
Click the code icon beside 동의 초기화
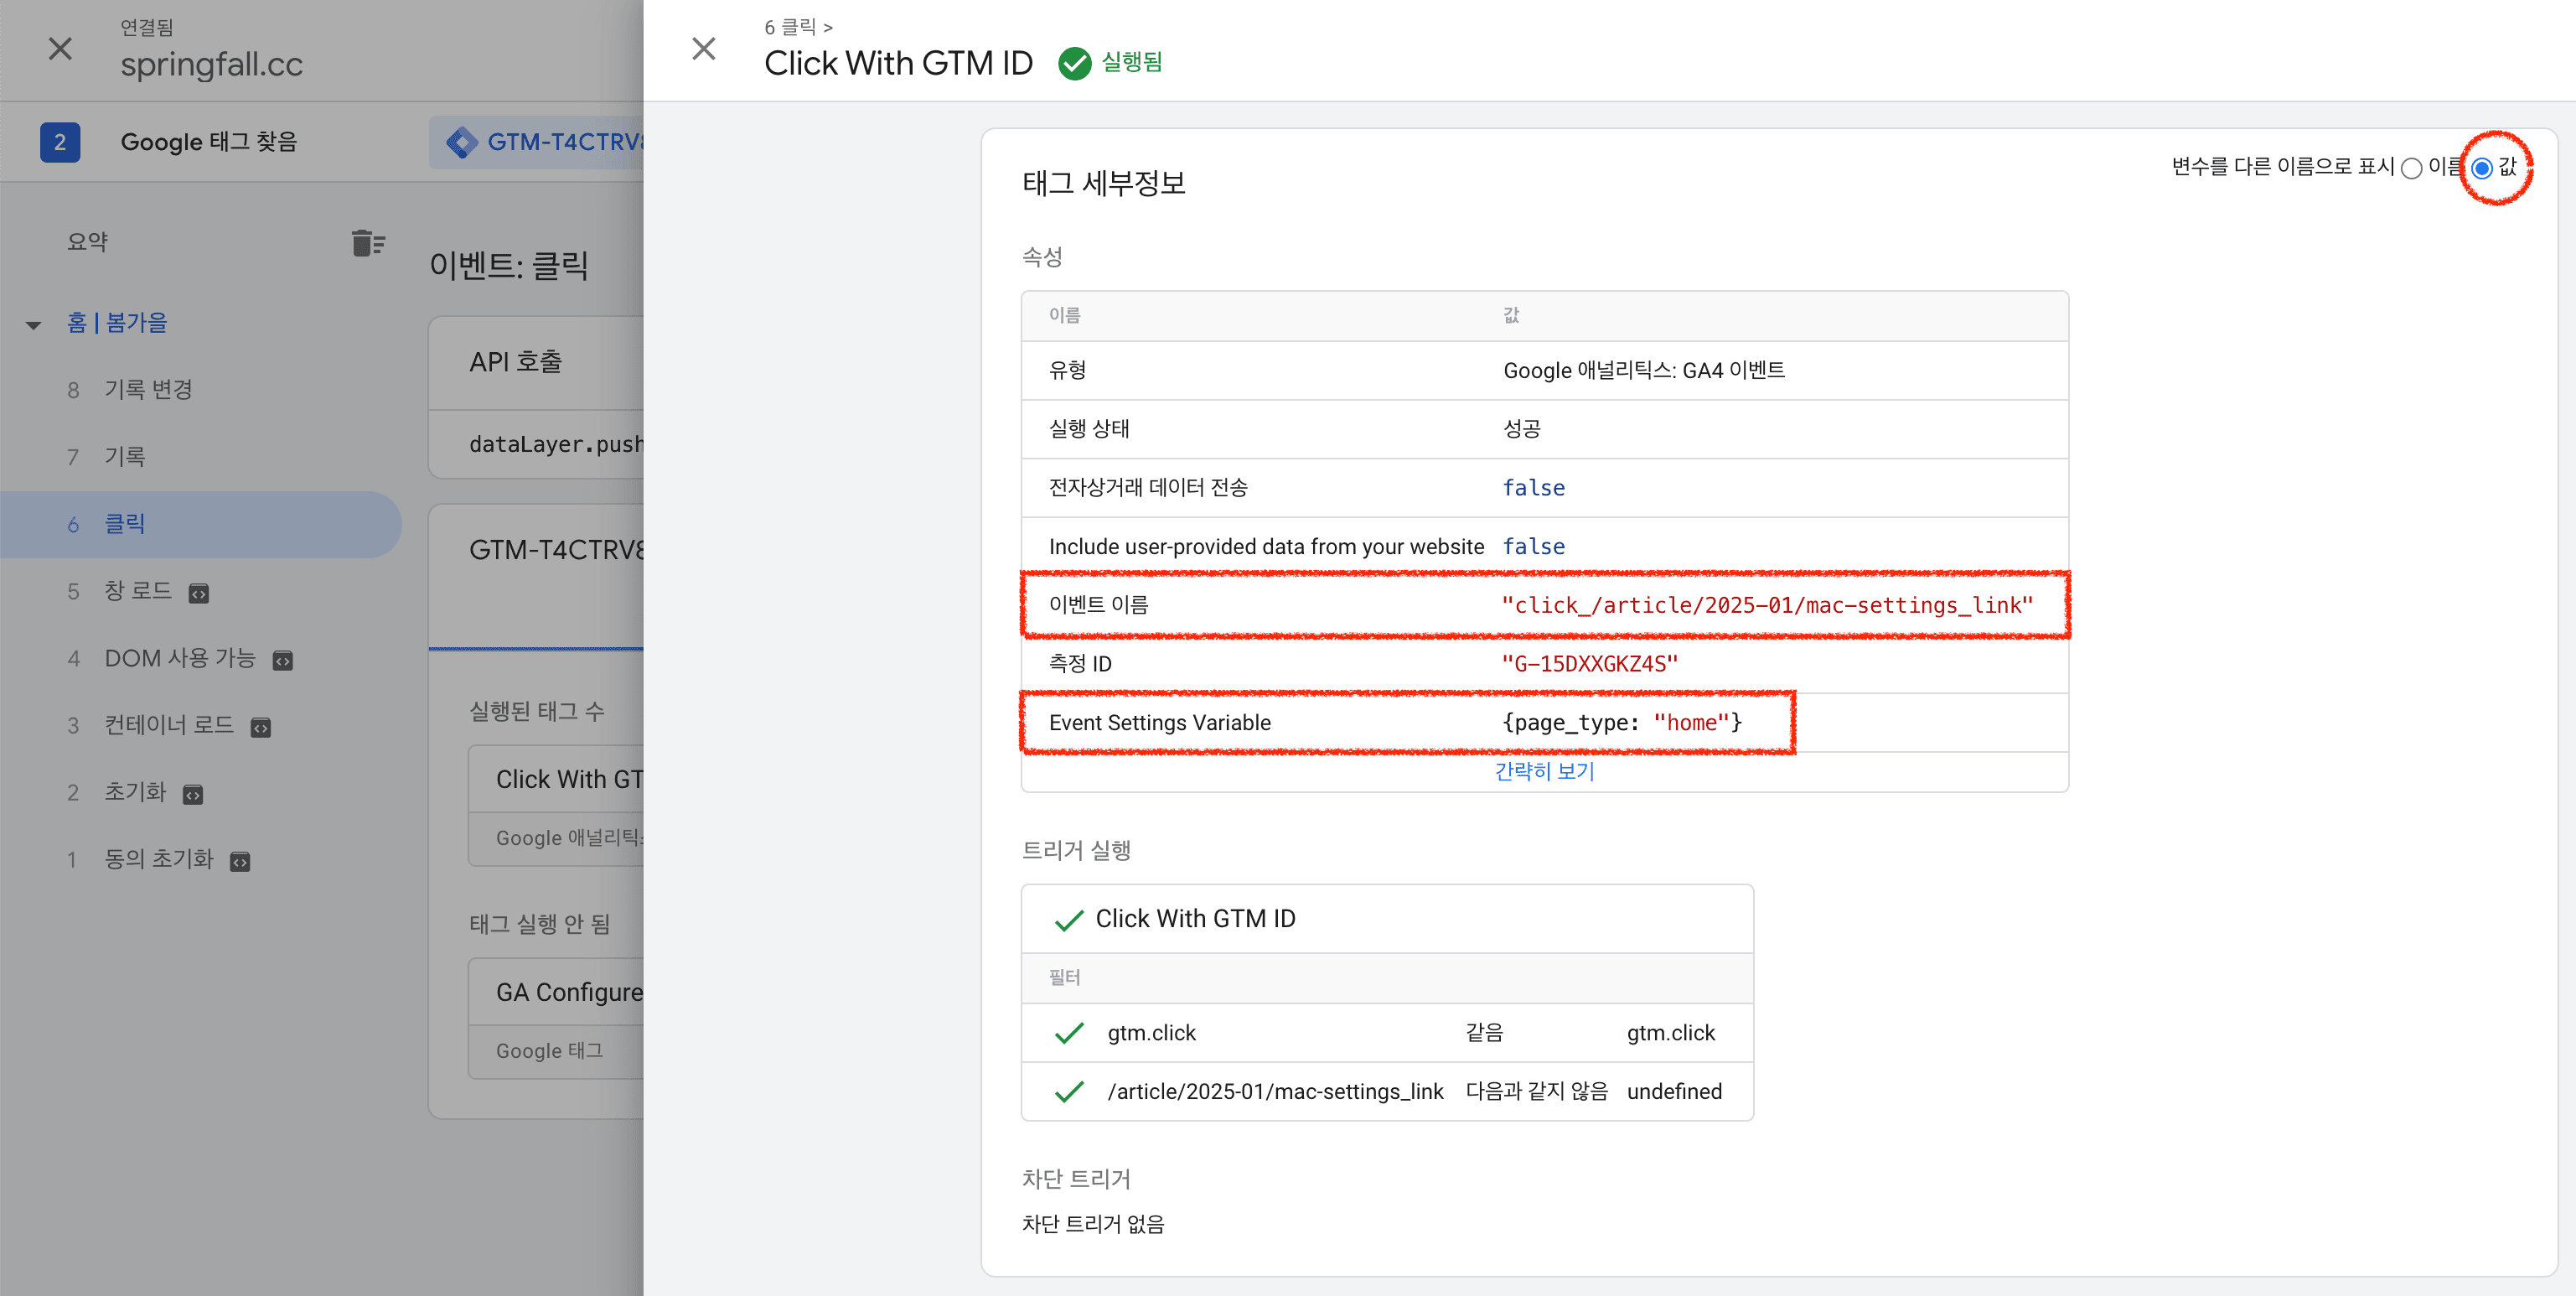(x=239, y=860)
